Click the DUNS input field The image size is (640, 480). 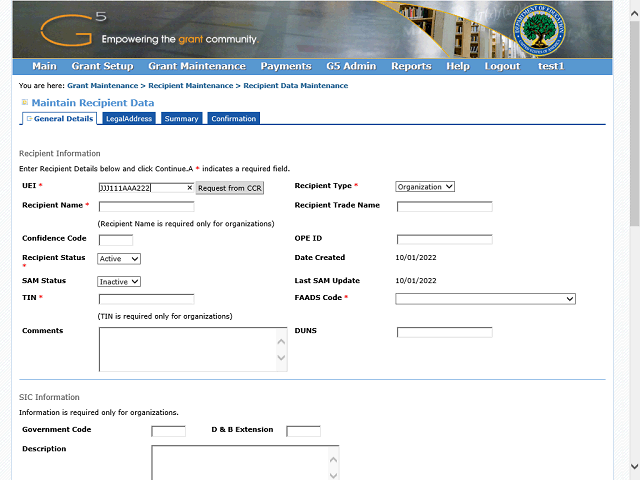tap(444, 332)
